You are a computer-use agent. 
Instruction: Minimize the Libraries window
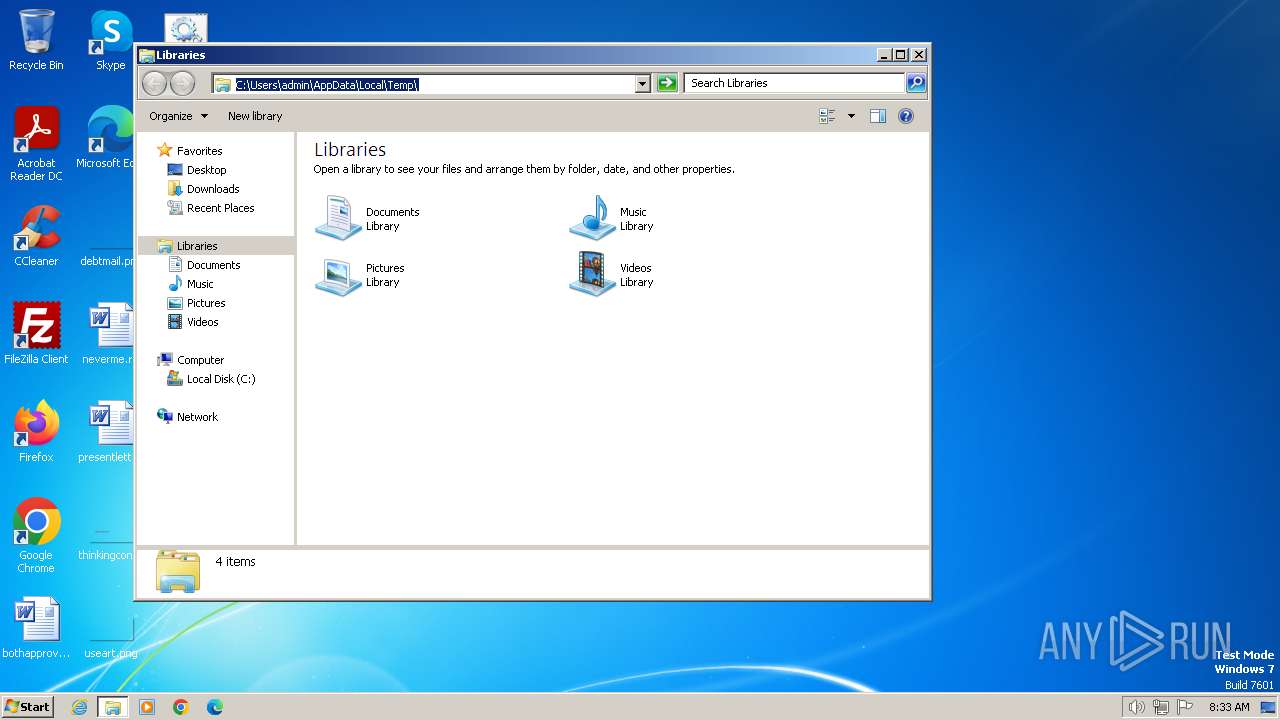884,55
